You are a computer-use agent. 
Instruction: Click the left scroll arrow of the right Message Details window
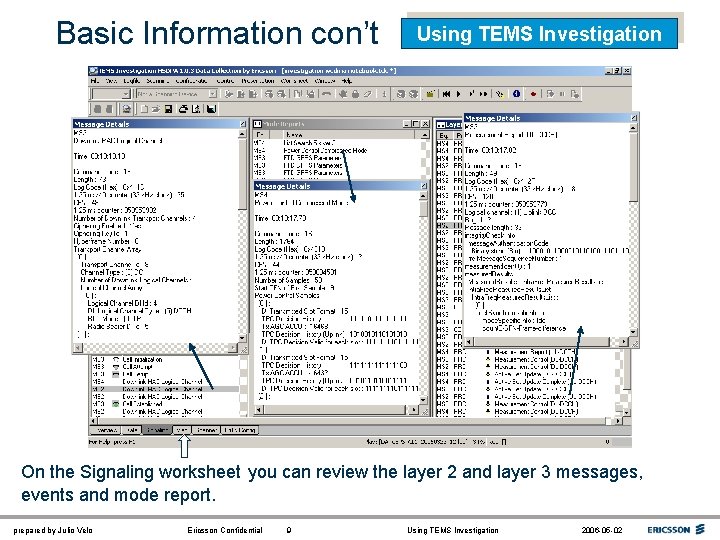pyautogui.click(x=469, y=342)
